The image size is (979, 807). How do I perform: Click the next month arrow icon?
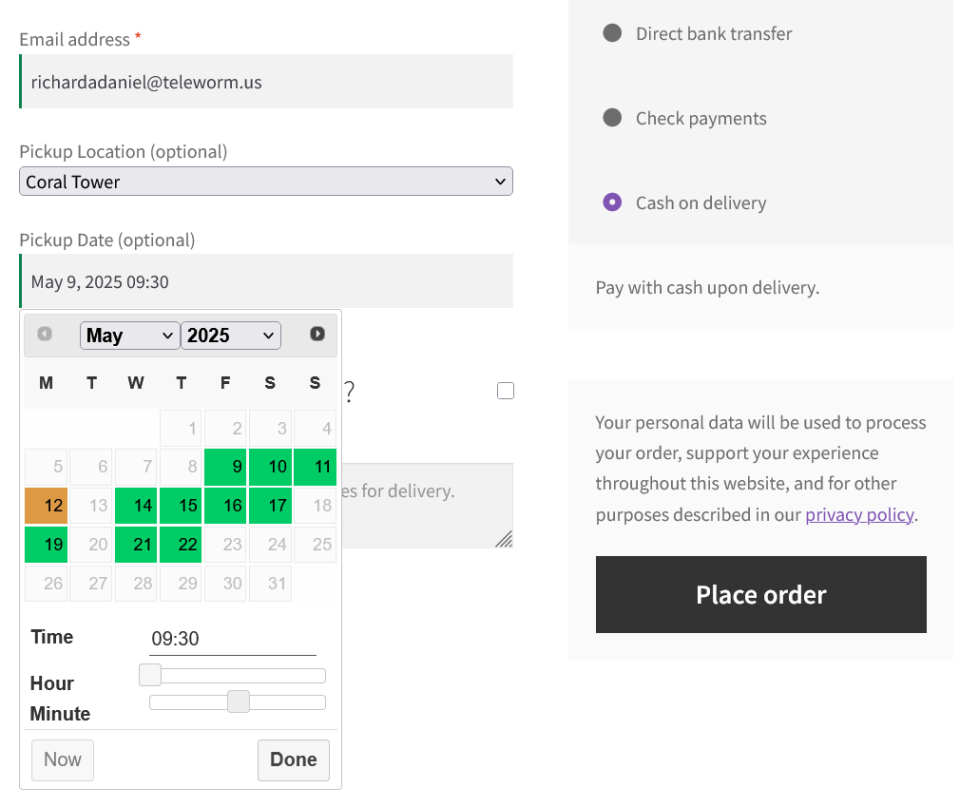(x=317, y=334)
